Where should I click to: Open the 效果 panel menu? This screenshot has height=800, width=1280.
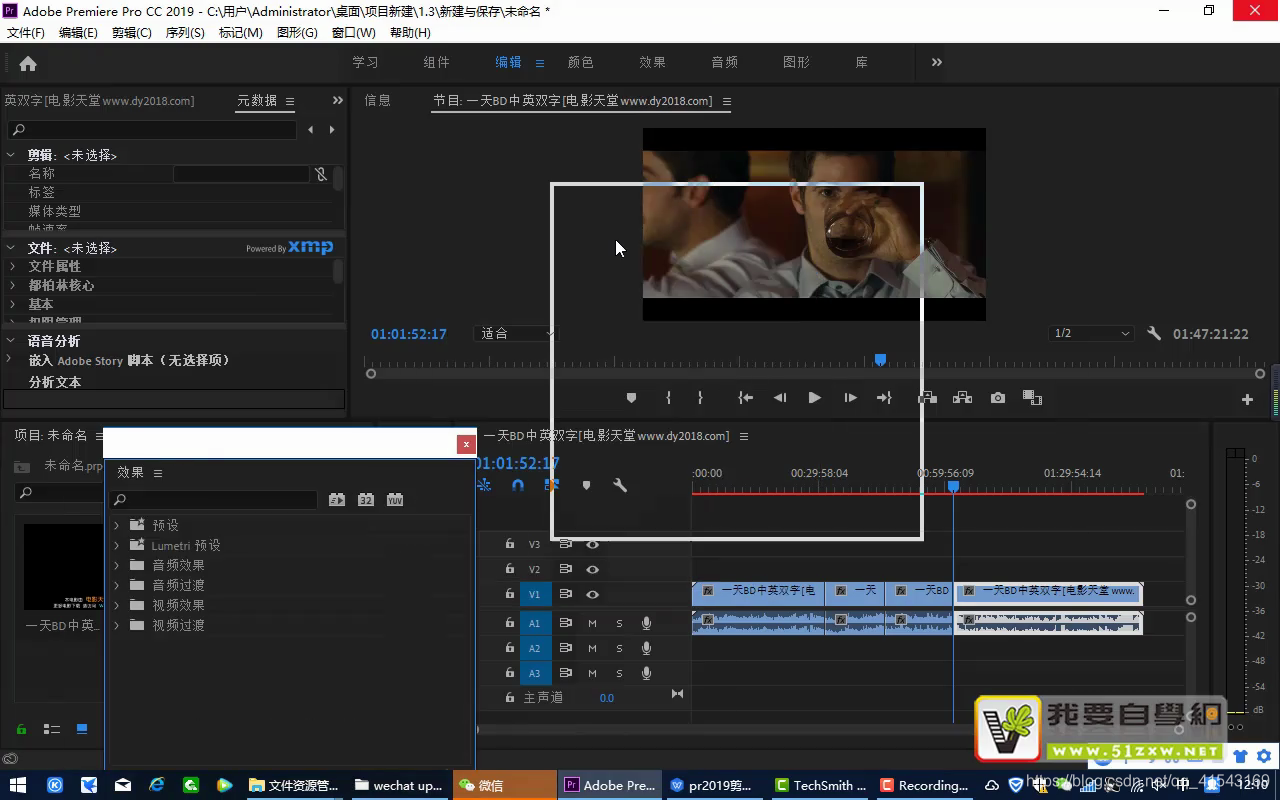158,473
